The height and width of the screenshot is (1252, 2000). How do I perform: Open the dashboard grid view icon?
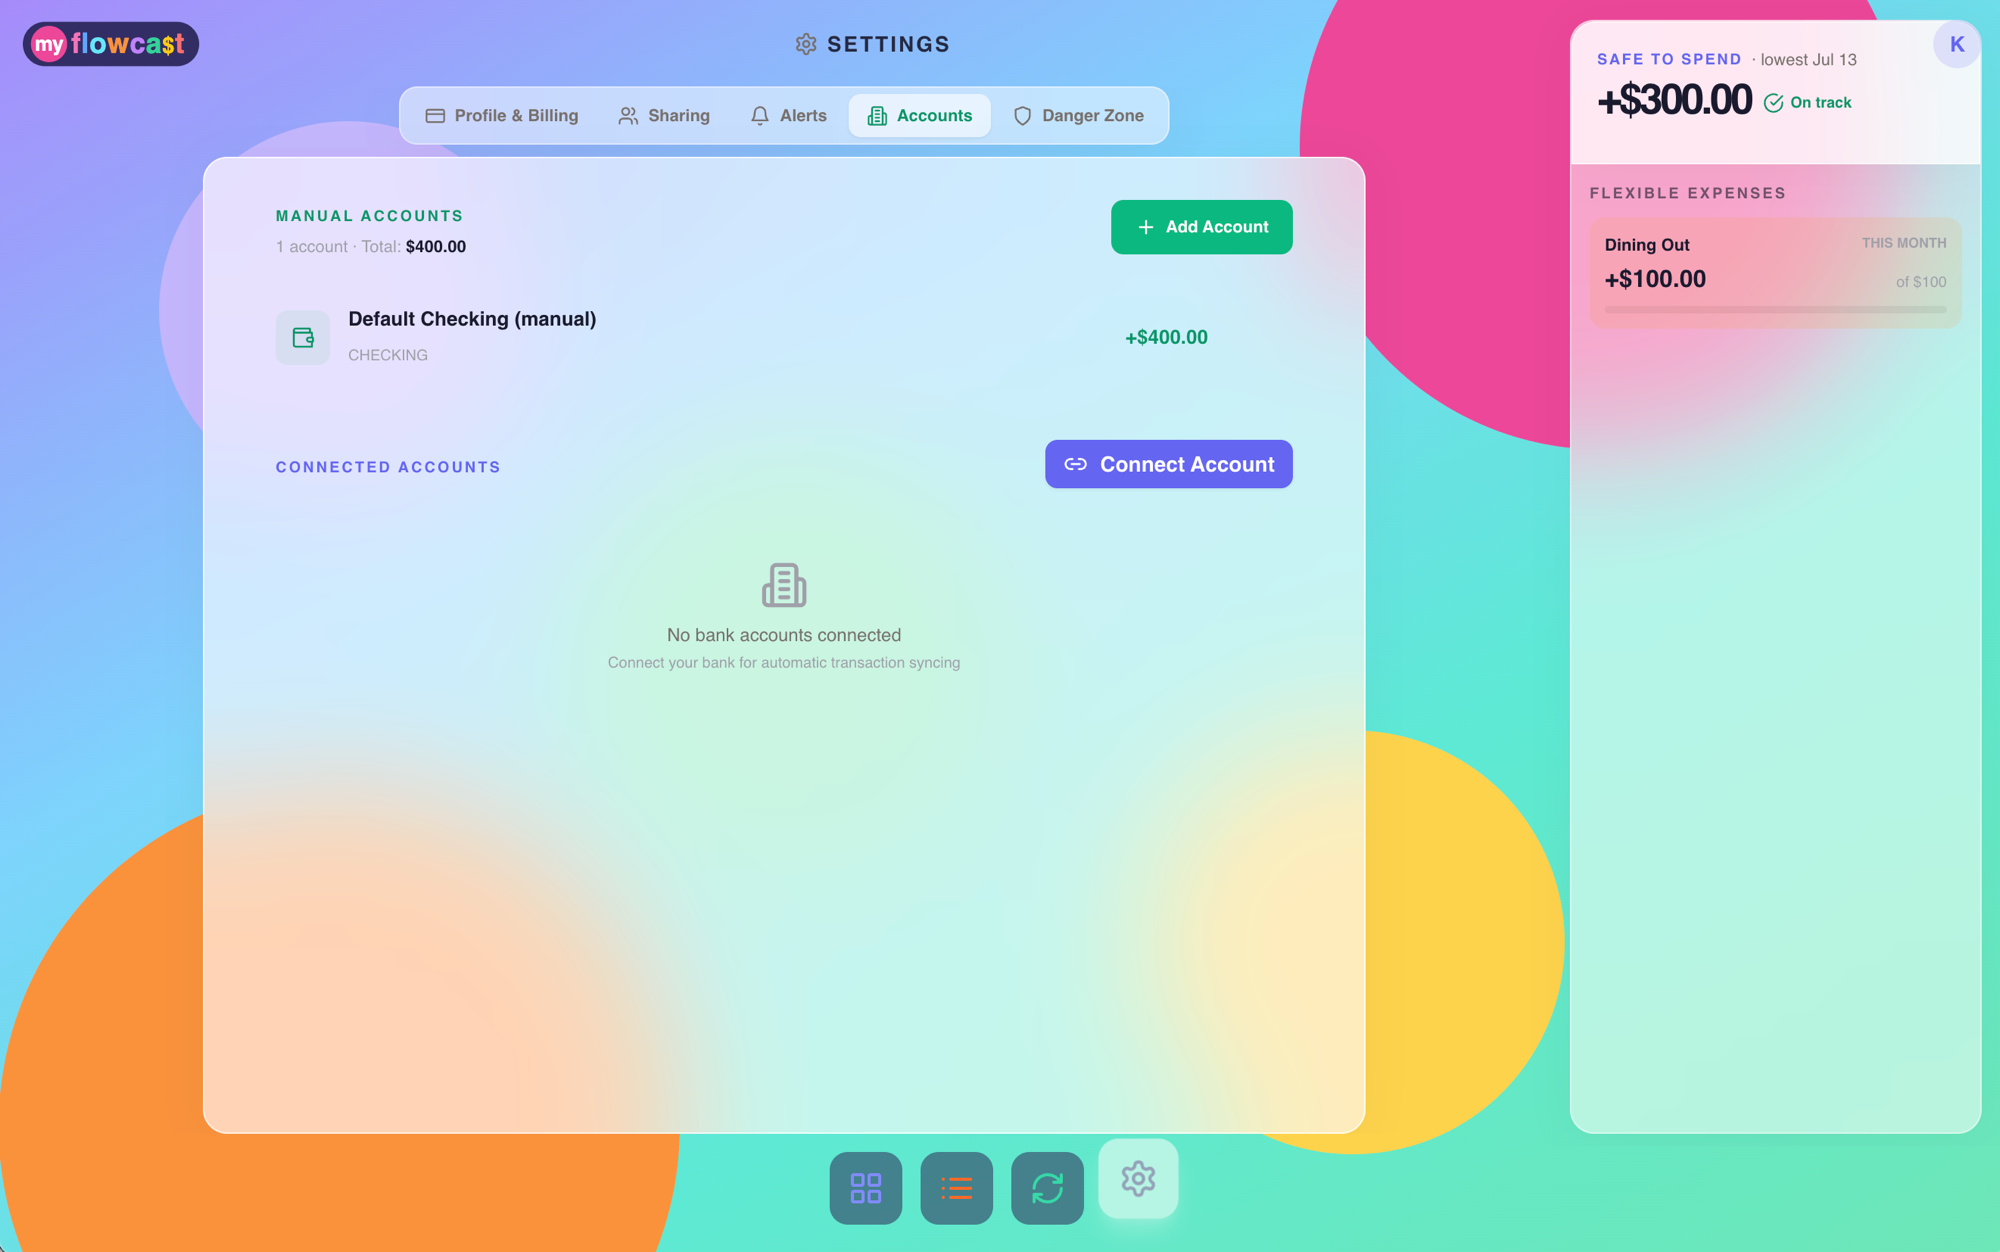[x=865, y=1187]
